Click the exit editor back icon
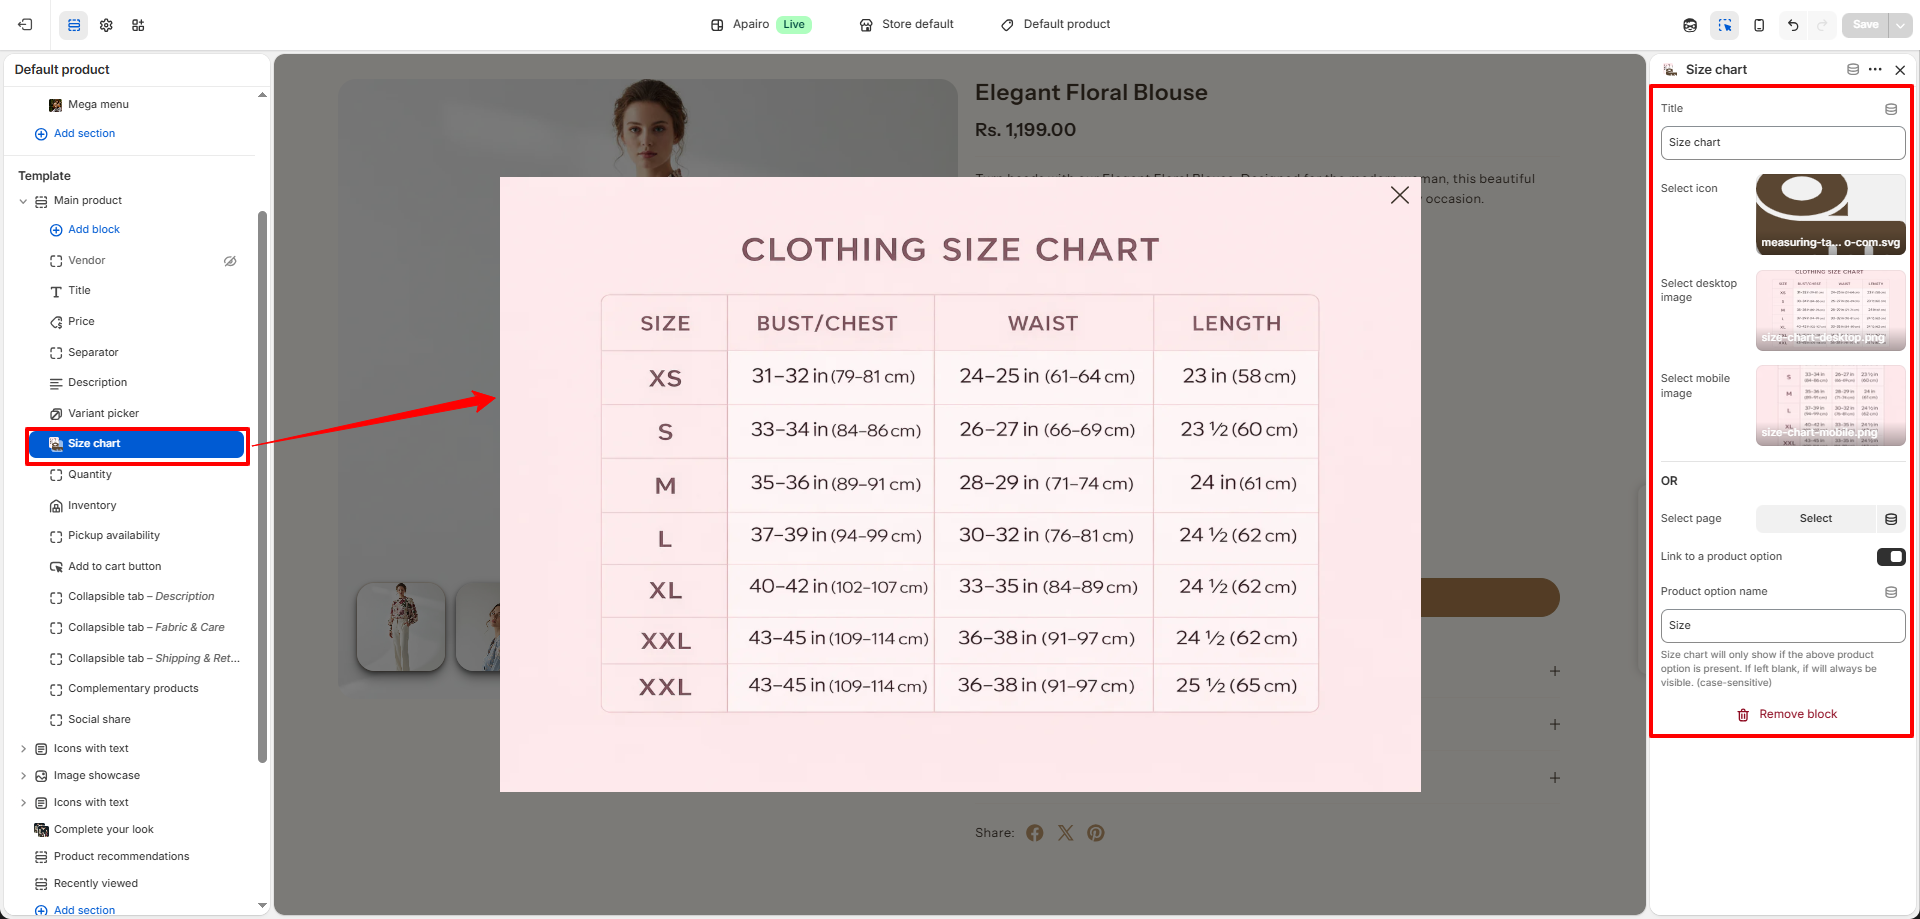1920x919 pixels. click(26, 25)
